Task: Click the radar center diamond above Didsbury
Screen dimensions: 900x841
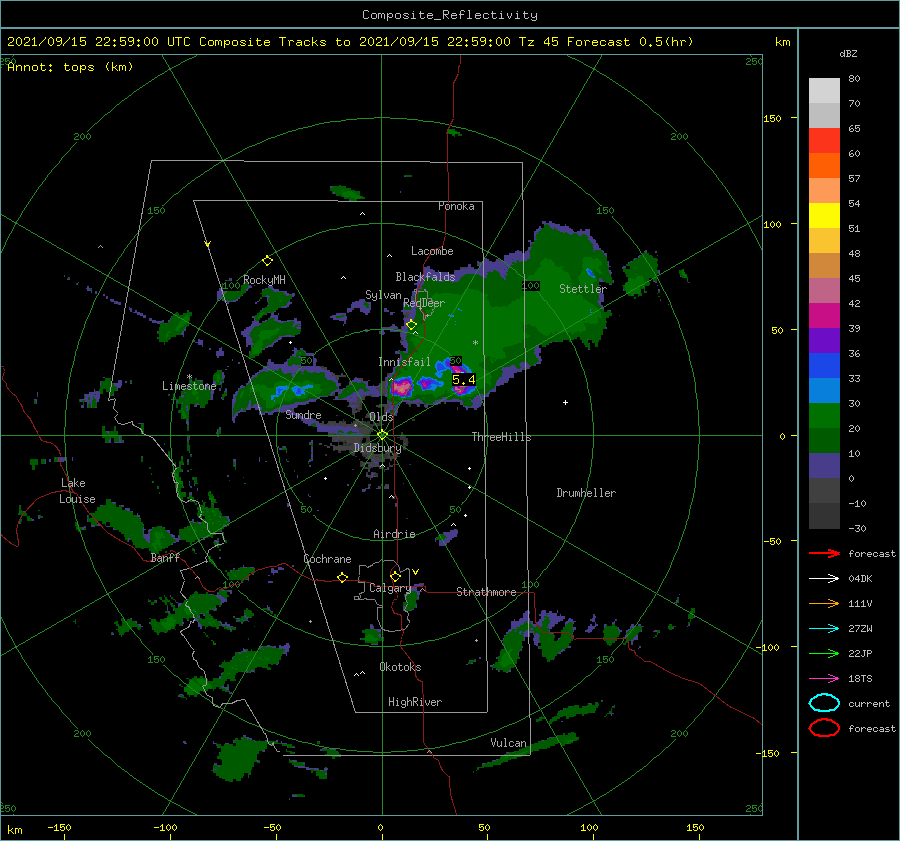Action: tap(382, 435)
